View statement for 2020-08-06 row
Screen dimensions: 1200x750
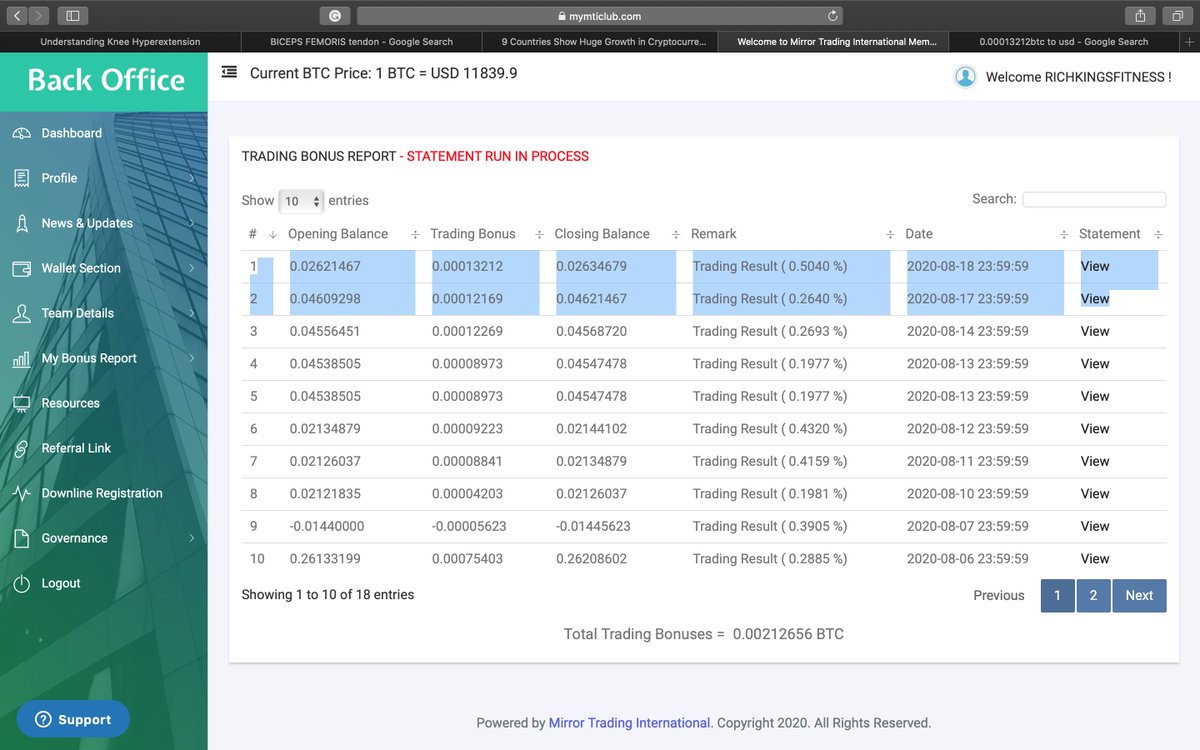1095,558
